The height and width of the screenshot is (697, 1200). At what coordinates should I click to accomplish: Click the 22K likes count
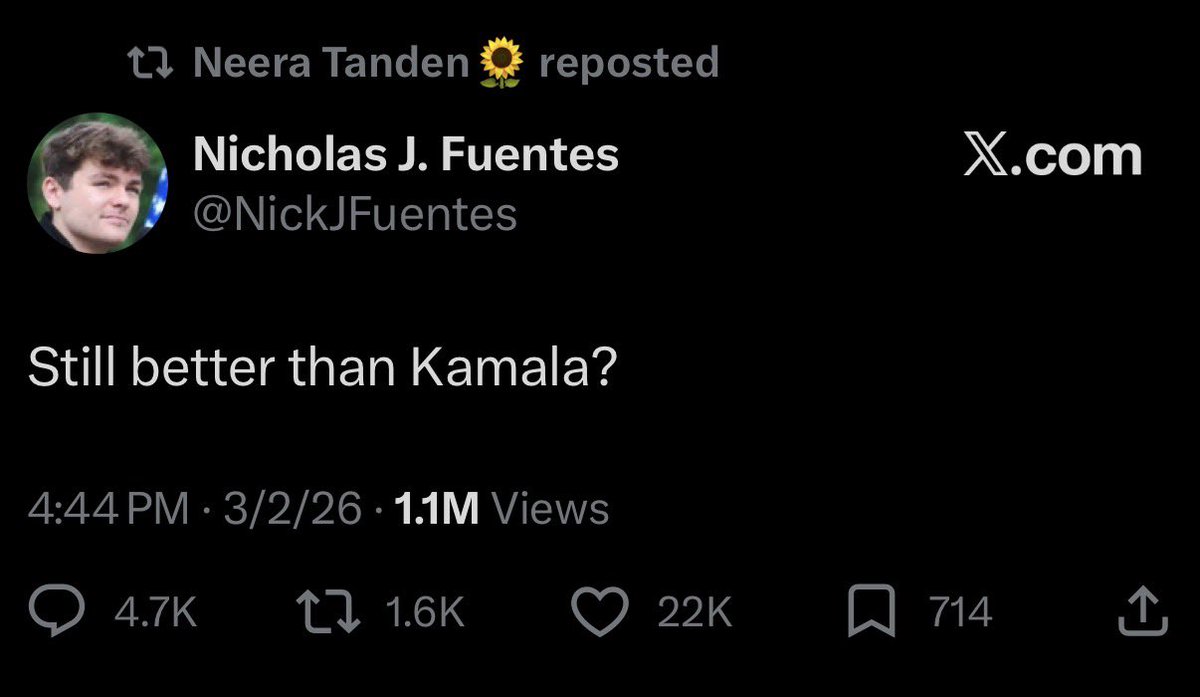(x=694, y=613)
